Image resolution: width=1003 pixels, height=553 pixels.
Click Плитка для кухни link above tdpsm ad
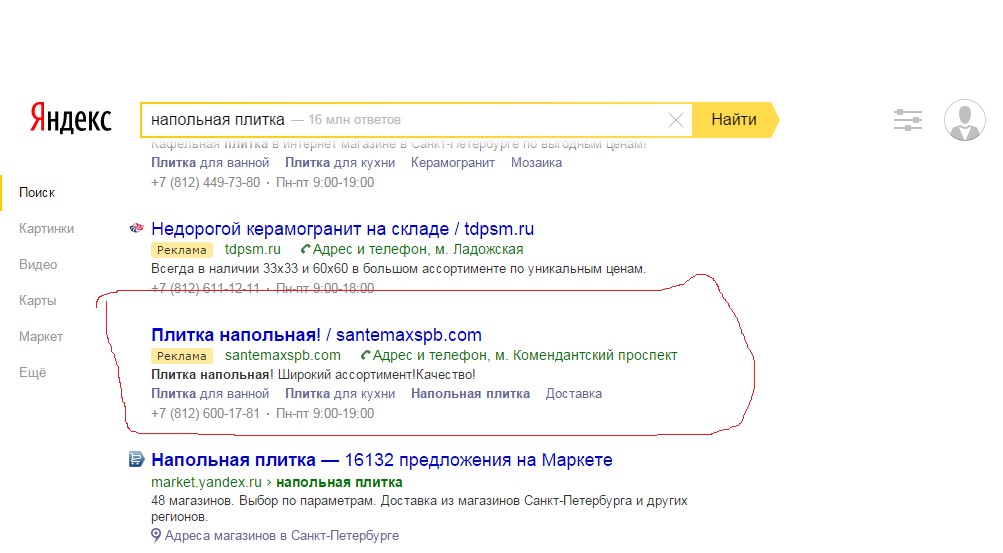point(340,163)
